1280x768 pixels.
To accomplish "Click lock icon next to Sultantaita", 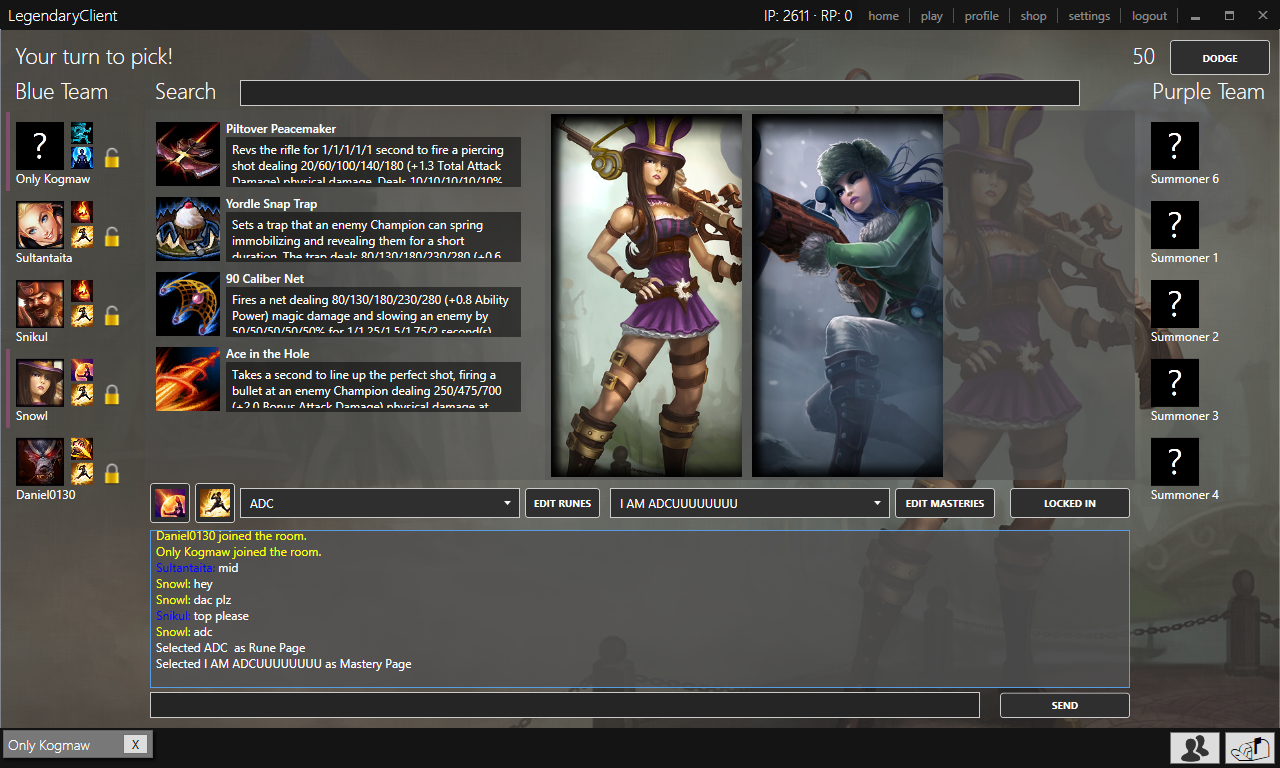I will (112, 236).
